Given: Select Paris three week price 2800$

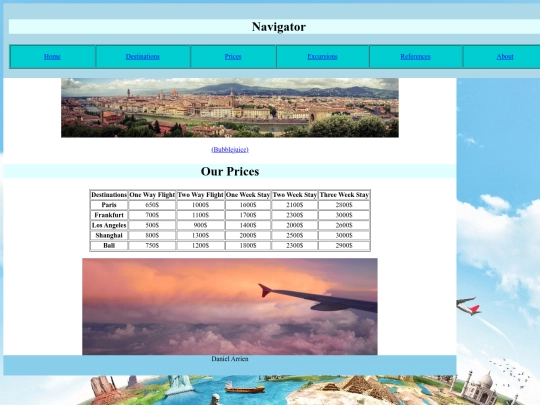Looking at the screenshot, I should point(344,205).
